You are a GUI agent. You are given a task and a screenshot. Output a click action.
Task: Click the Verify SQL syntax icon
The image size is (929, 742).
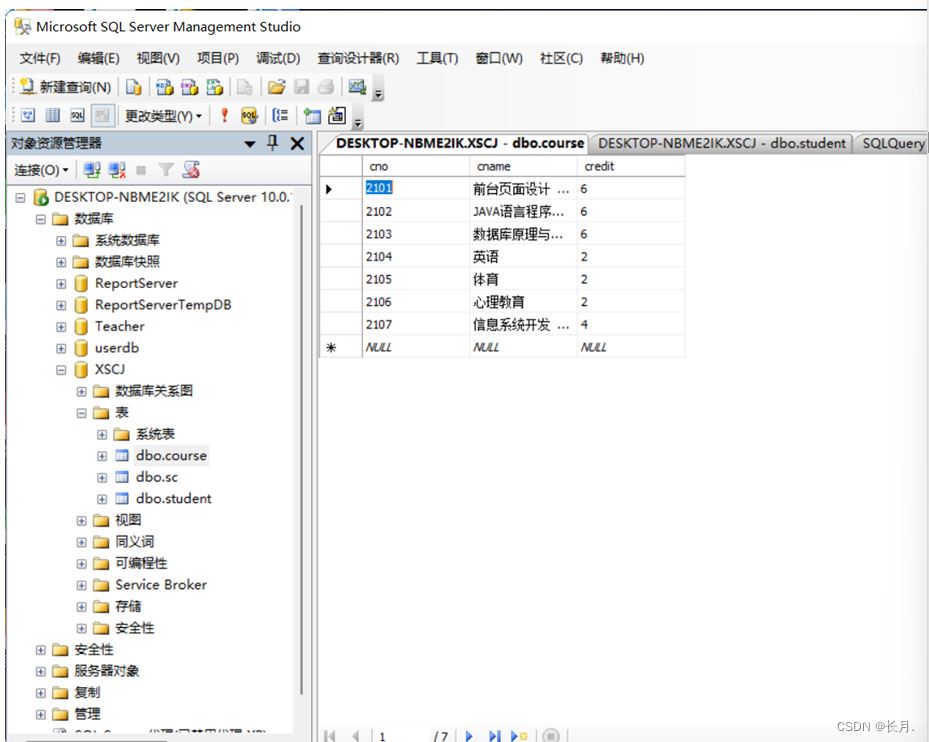(x=249, y=116)
